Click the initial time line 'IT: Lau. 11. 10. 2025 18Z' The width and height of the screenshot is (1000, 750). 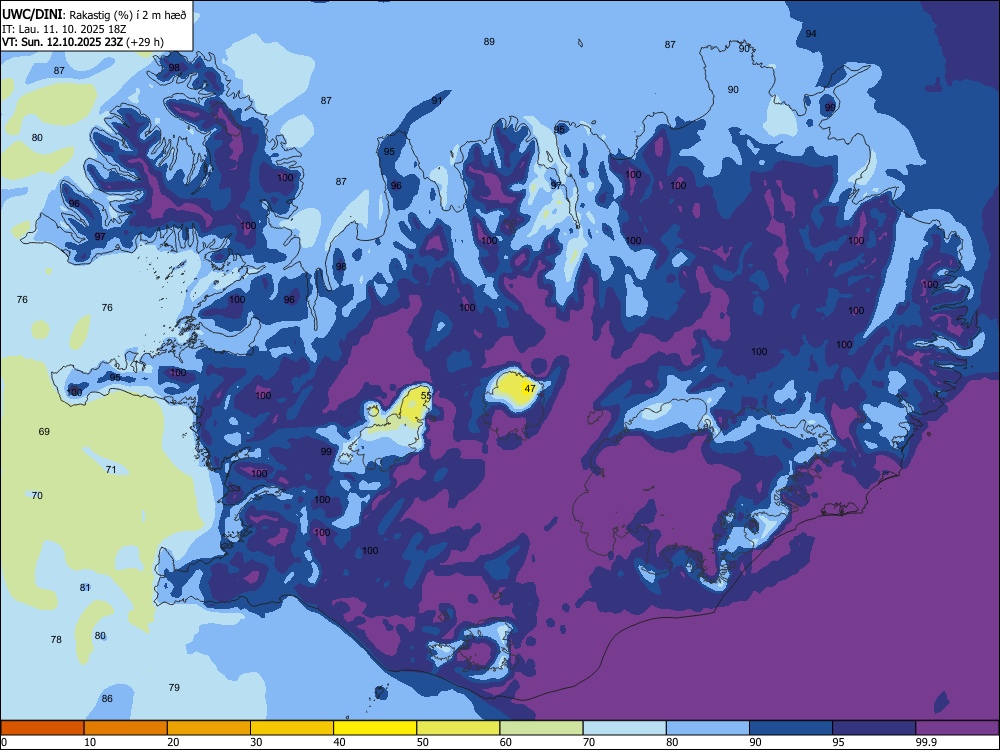tap(64, 29)
